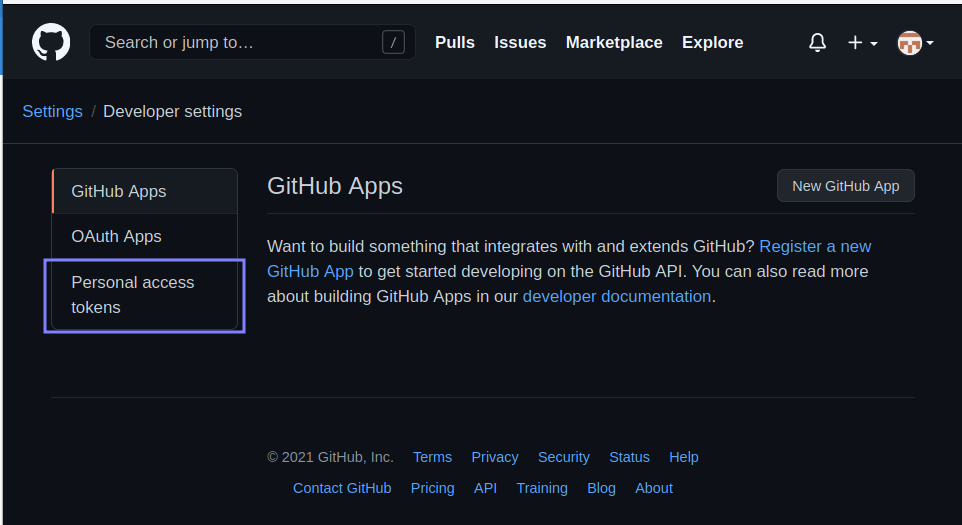This screenshot has width=962, height=525.
Task: Open the user avatar menu
Action: [914, 43]
